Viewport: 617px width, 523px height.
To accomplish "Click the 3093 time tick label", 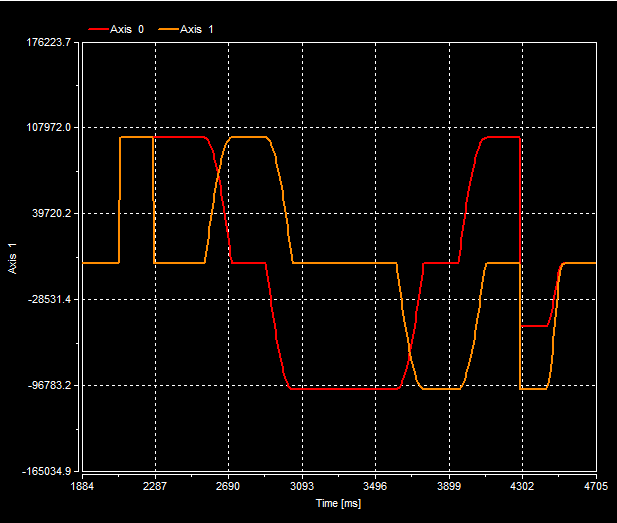I will click(302, 488).
